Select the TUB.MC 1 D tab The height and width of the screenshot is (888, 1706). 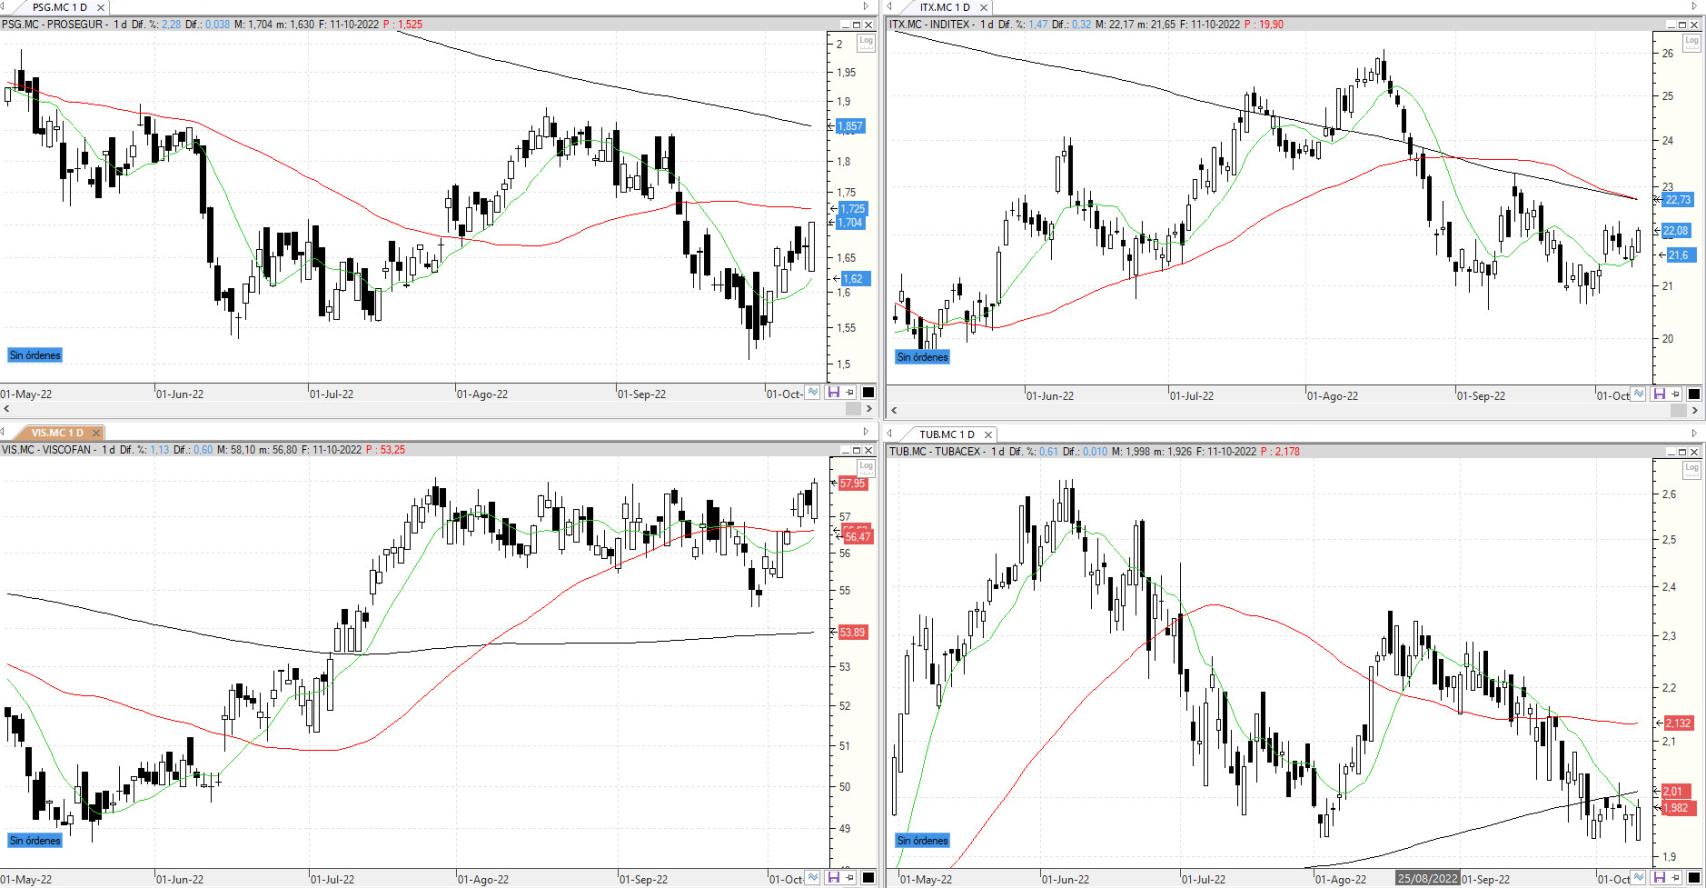pos(947,434)
